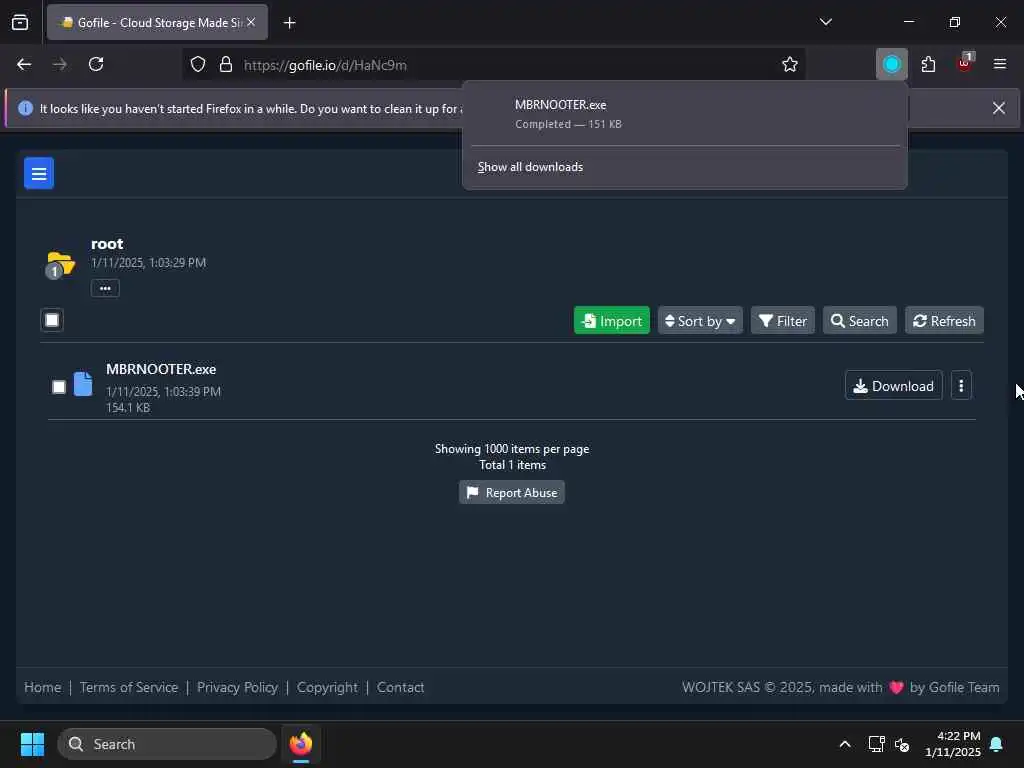1024x768 pixels.
Task: Click the Windows taskbar Search box
Action: coord(167,744)
